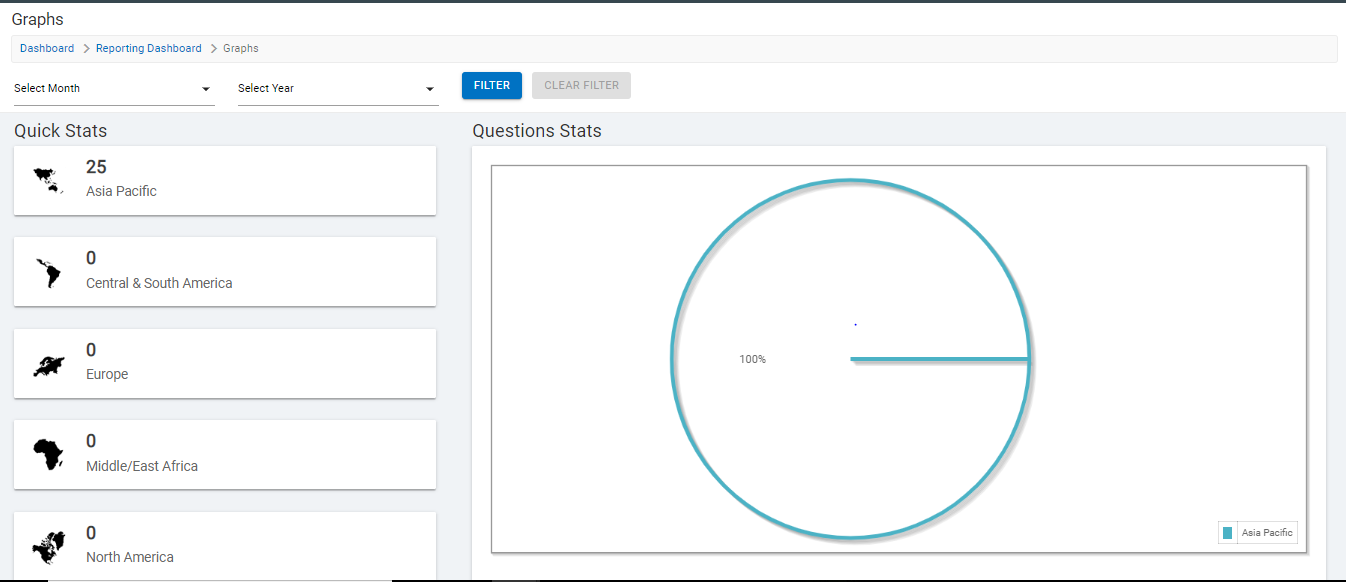Screen dimensions: 1346x582
Task: Click the Asia Pacific map icon
Action: coord(47,180)
